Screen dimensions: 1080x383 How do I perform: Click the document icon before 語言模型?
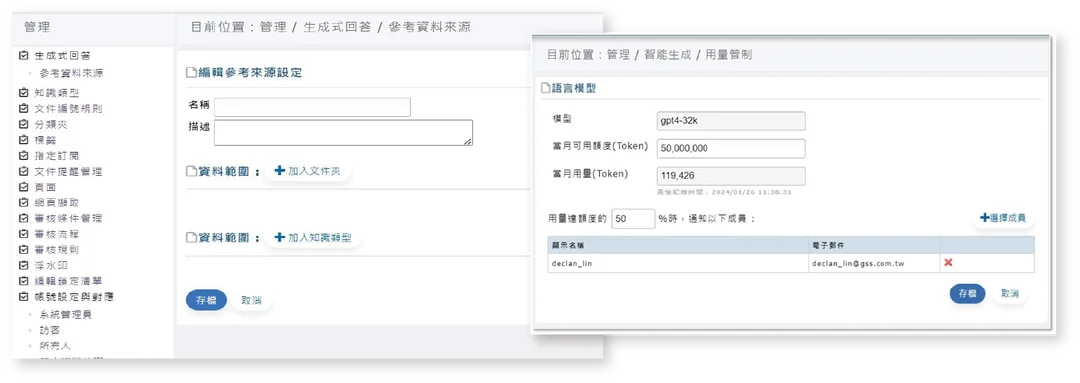tap(546, 88)
